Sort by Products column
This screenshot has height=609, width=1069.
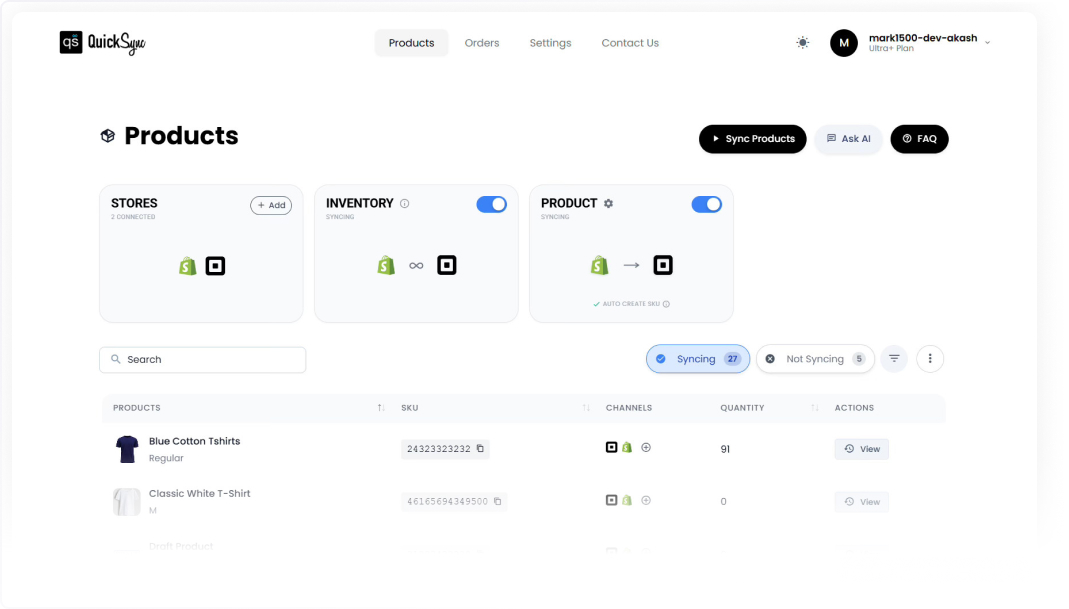pos(381,408)
